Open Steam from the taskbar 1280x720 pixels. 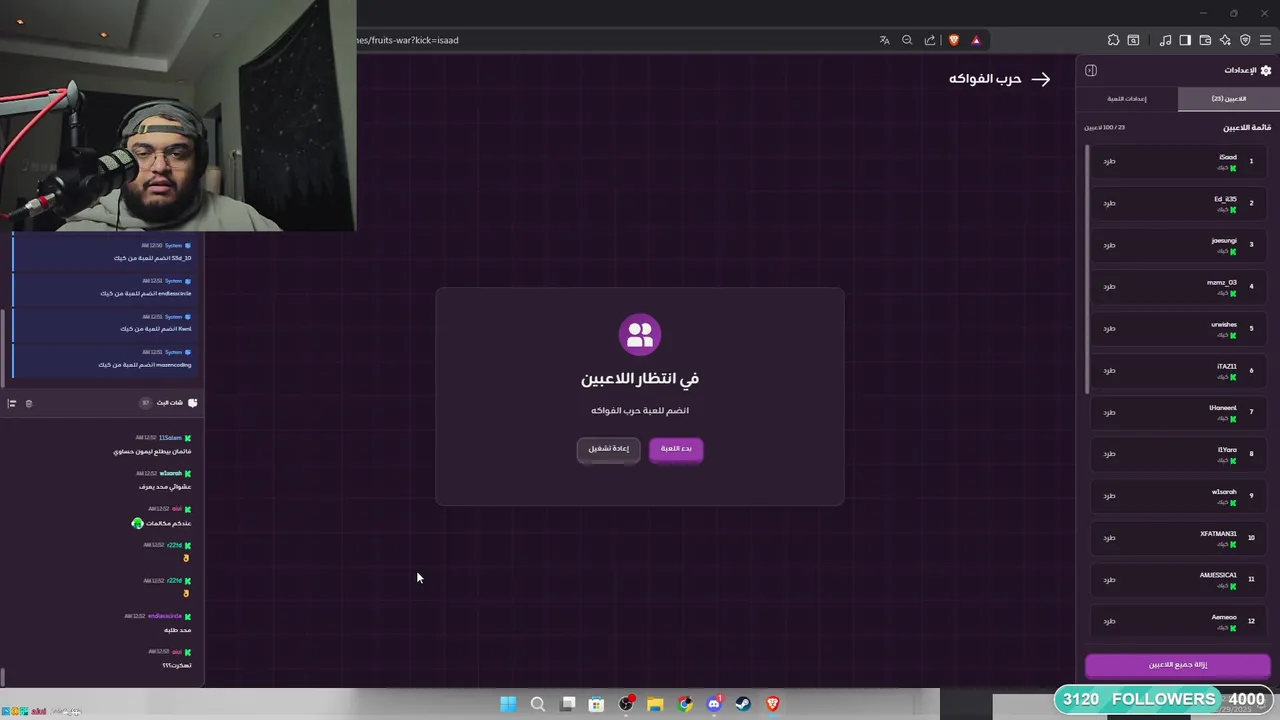tap(743, 704)
